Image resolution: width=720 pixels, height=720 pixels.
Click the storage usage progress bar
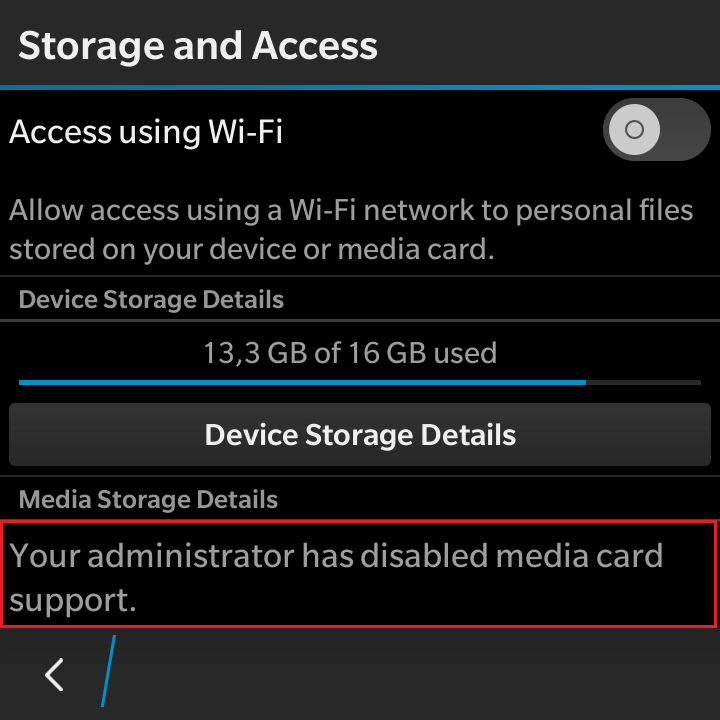point(360,382)
